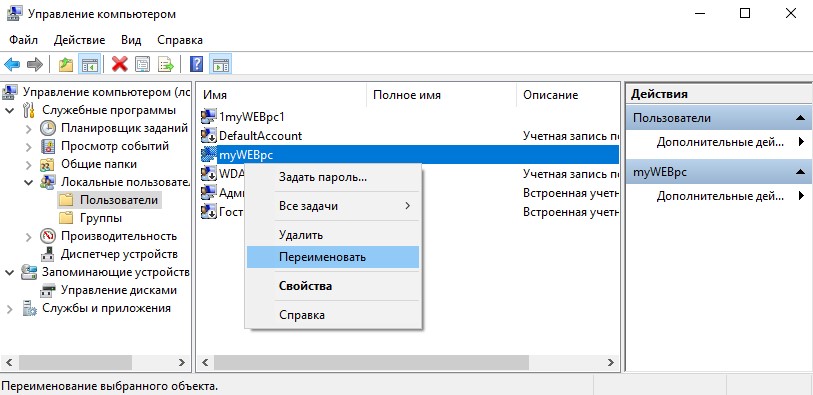
Task: Expand the Общие папки node
Action: [x=29, y=165]
